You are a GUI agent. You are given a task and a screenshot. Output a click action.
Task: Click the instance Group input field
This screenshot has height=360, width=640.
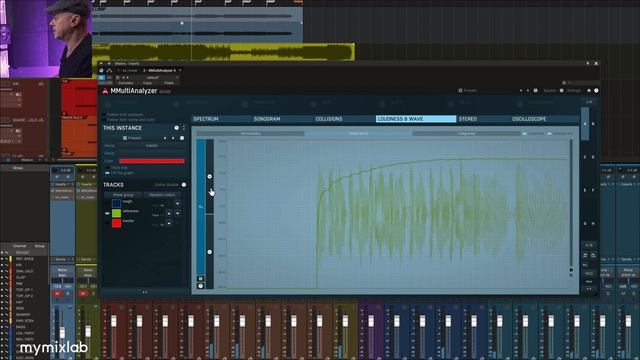click(x=151, y=153)
